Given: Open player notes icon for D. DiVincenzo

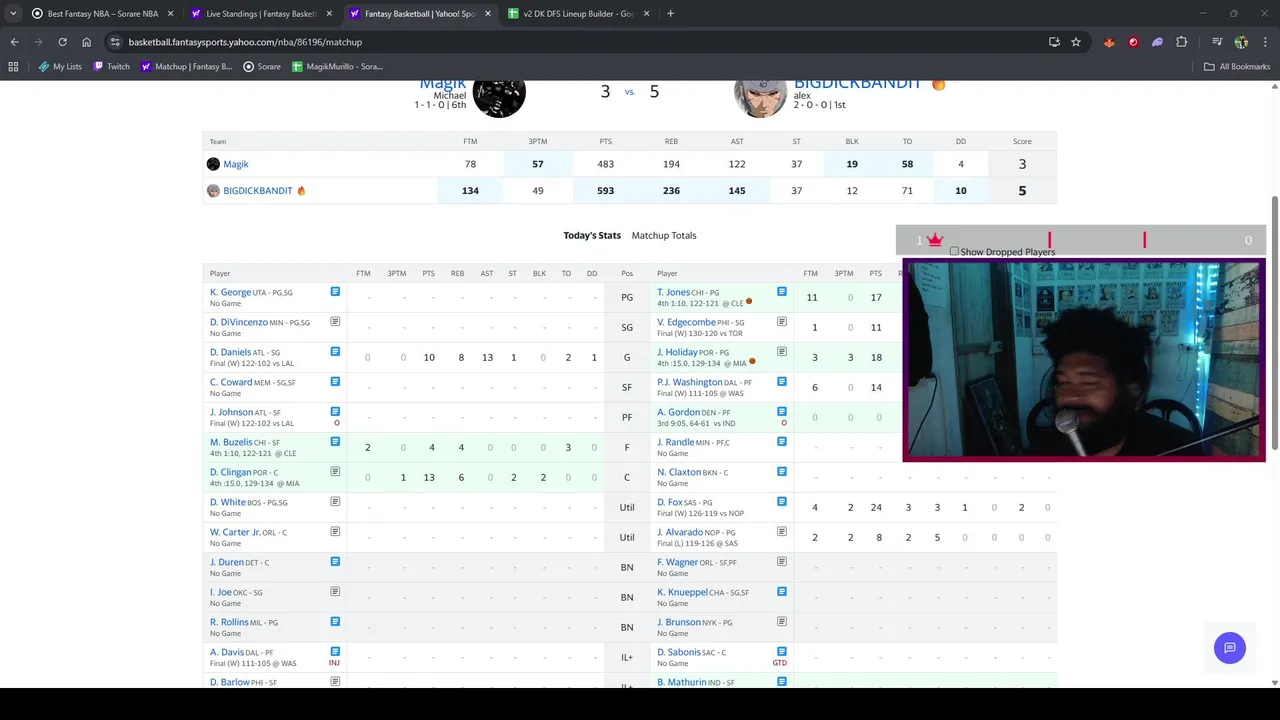Looking at the screenshot, I should [335, 322].
